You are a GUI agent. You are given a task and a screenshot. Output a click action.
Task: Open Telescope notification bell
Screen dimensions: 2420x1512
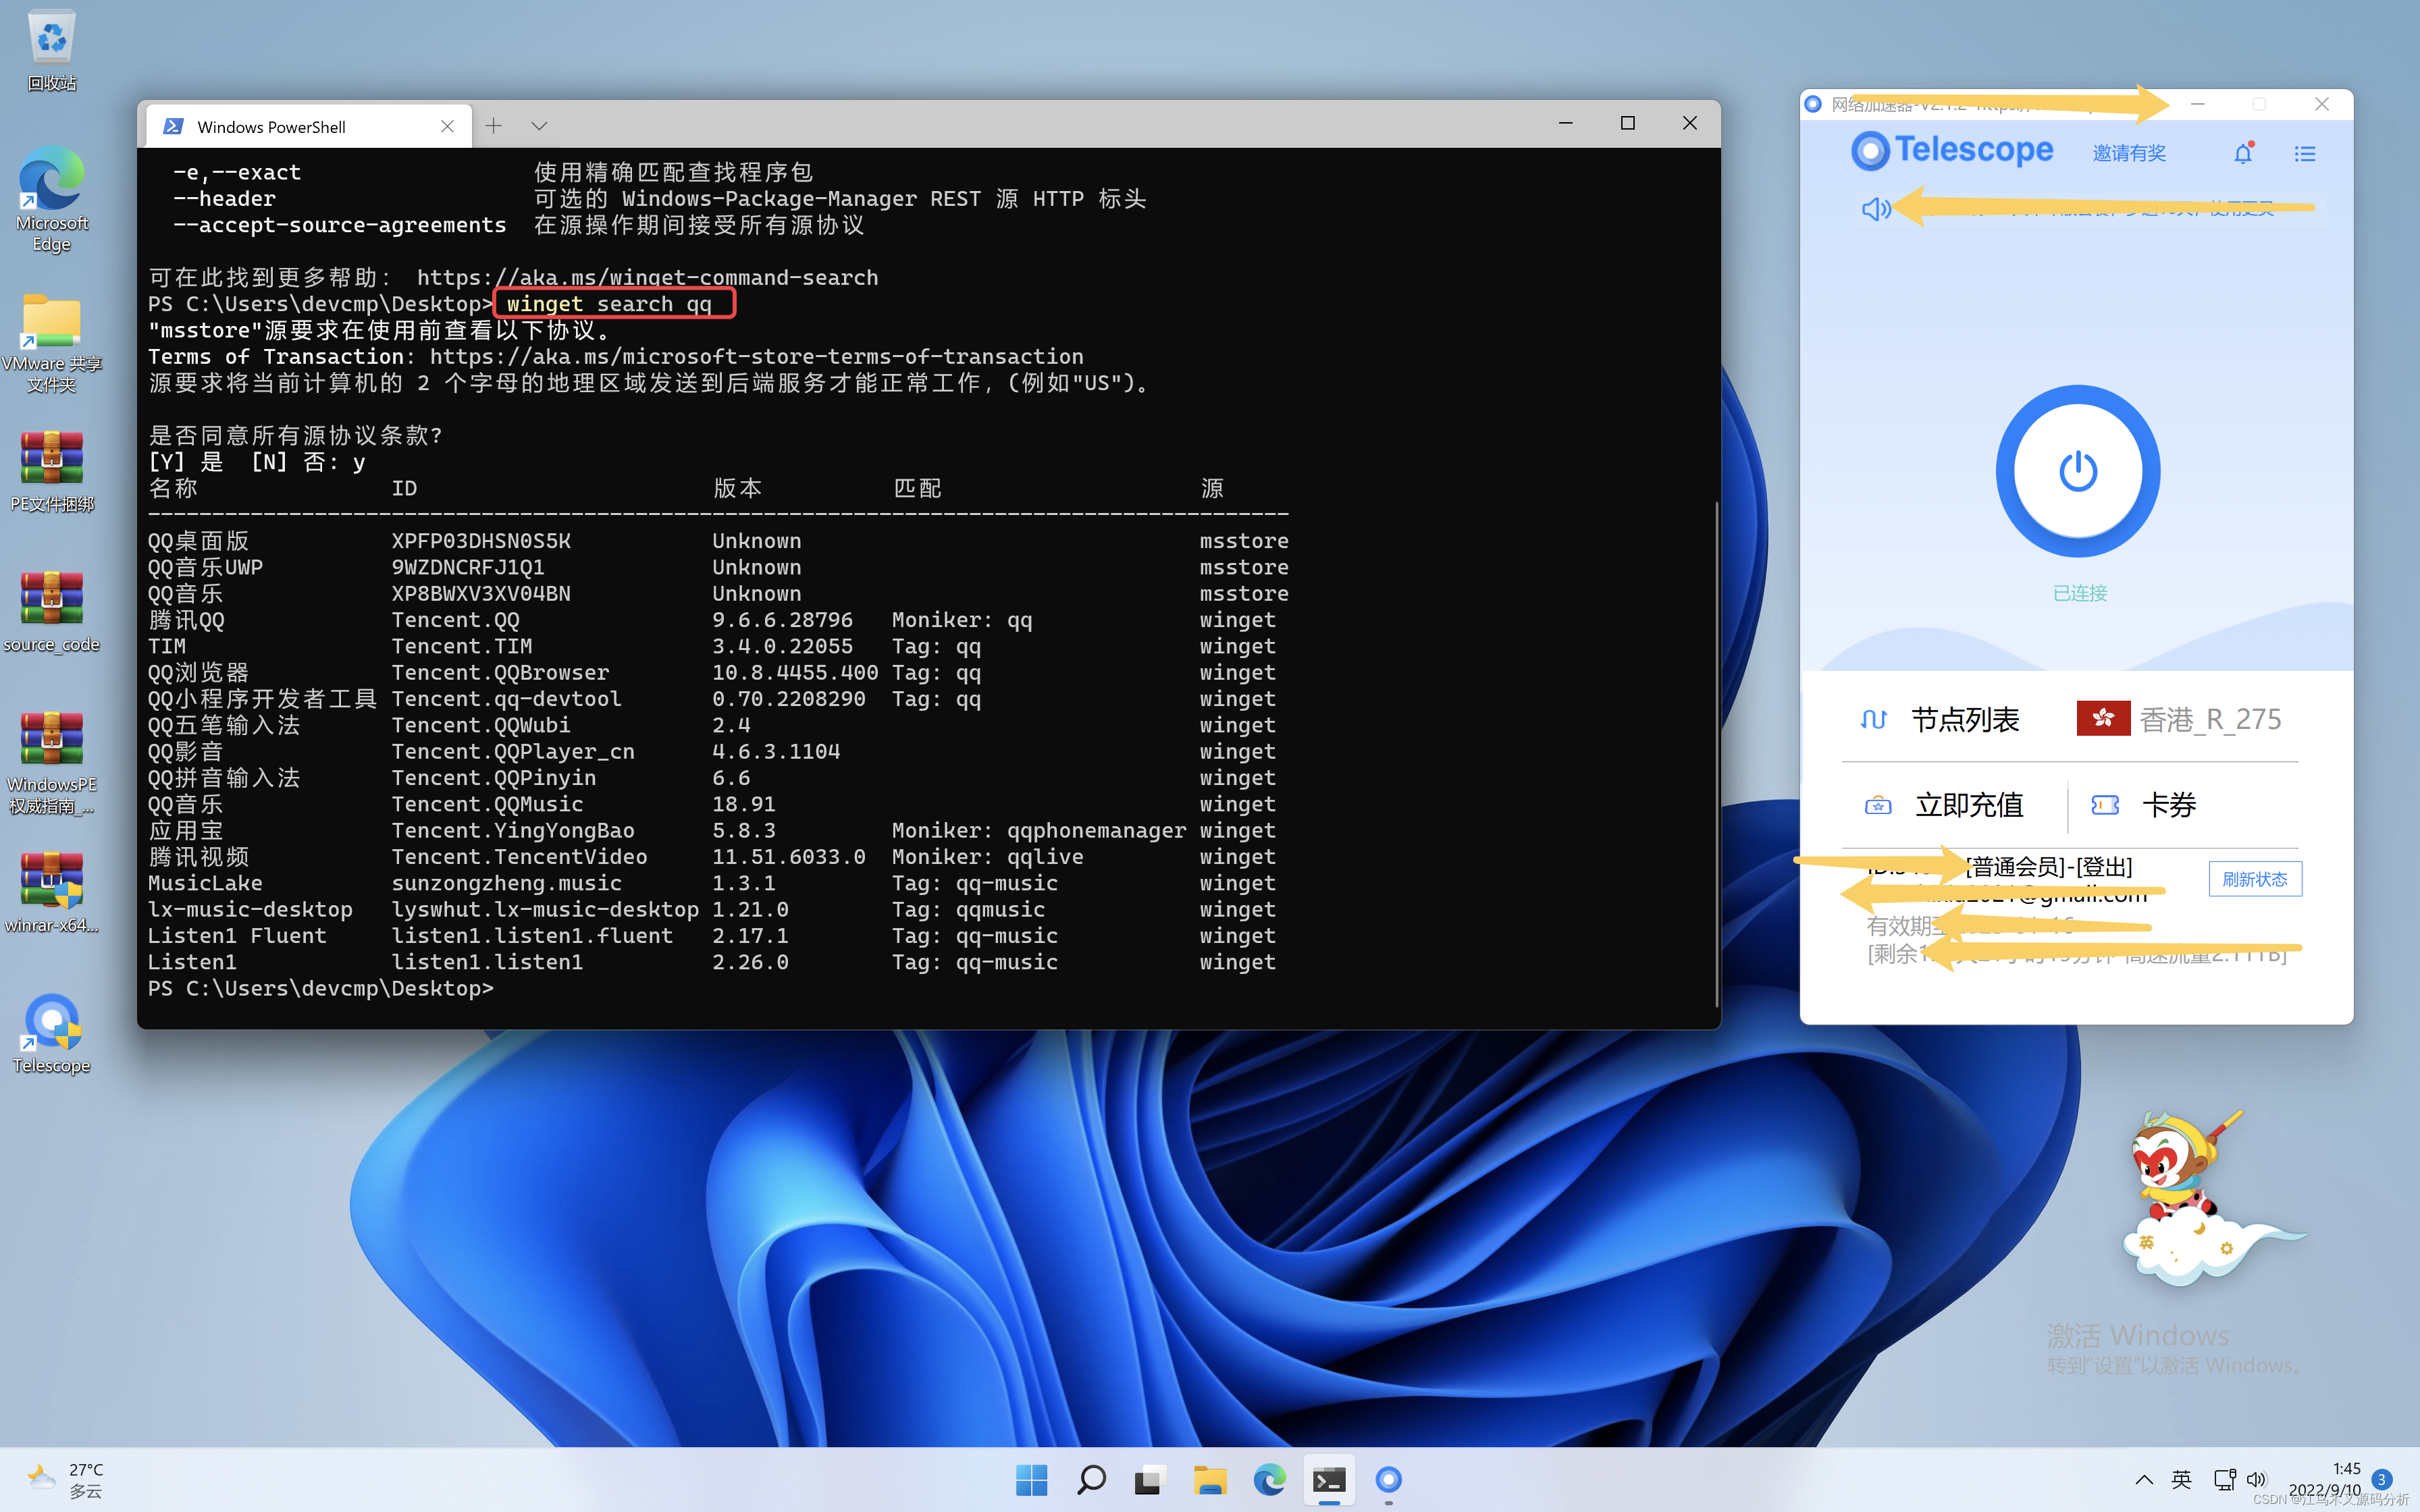(2243, 153)
